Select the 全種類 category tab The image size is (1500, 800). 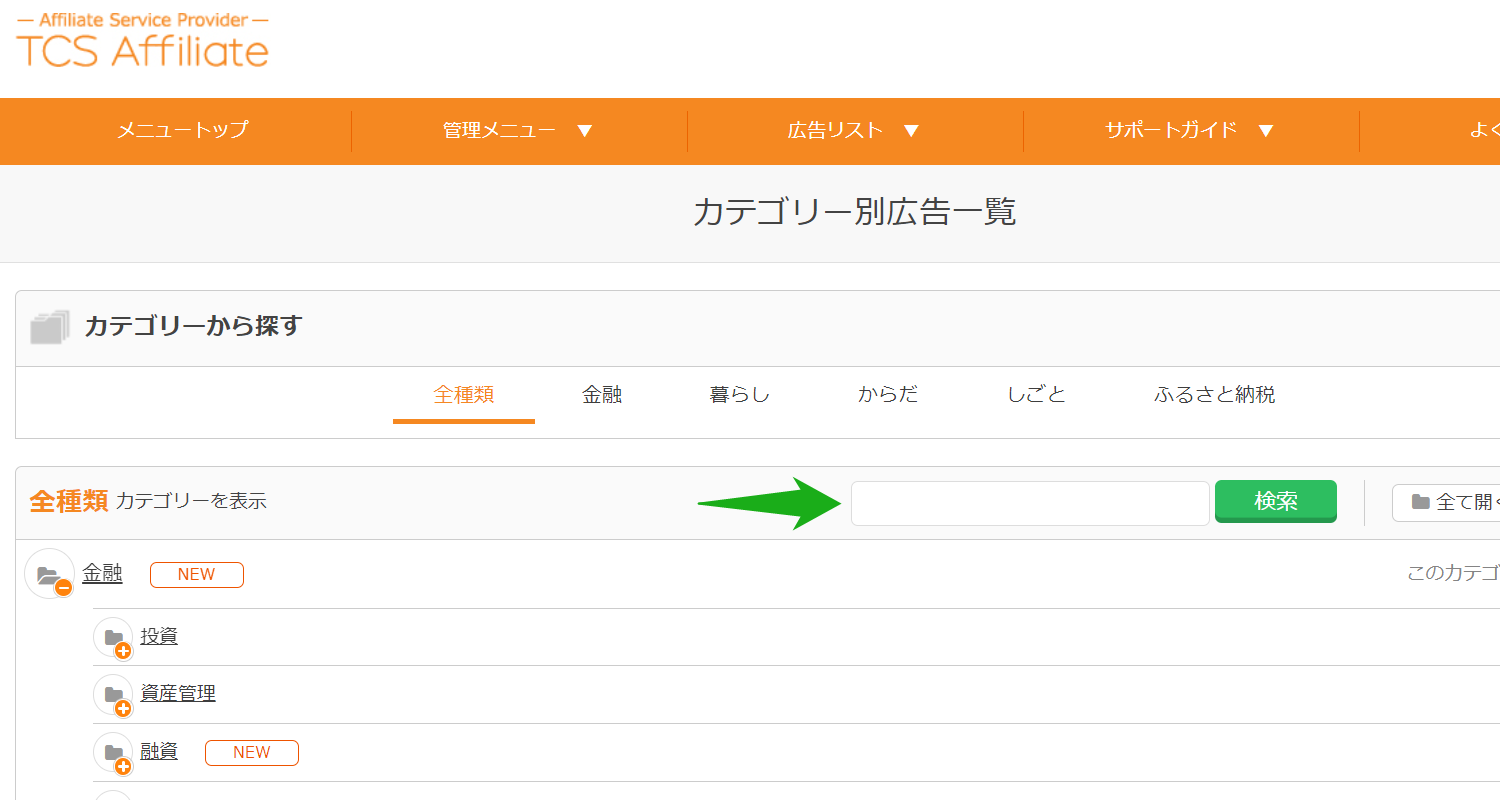pos(464,394)
